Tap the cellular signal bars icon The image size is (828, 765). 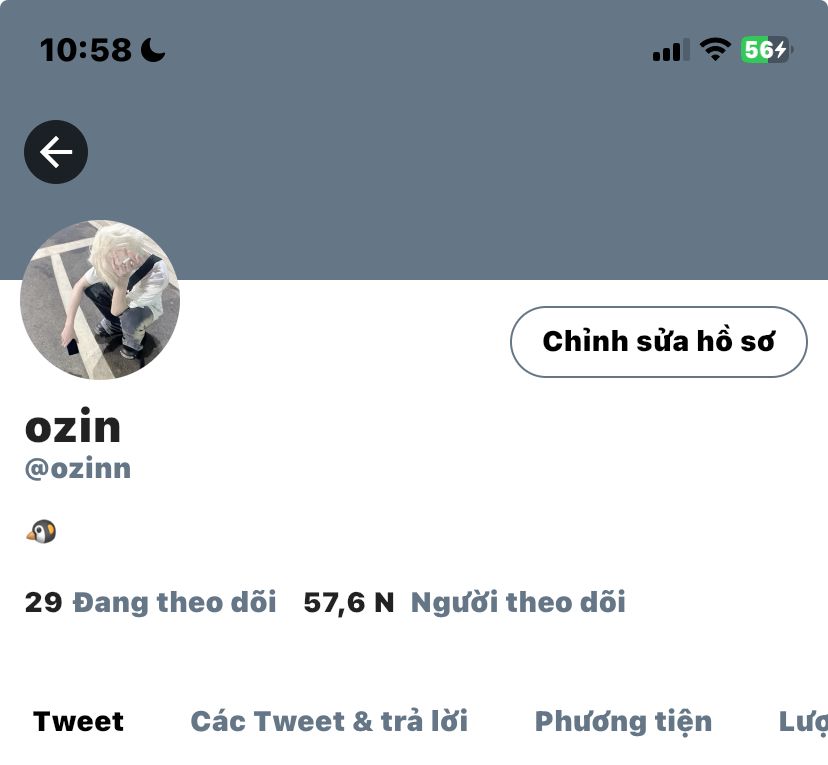(671, 50)
